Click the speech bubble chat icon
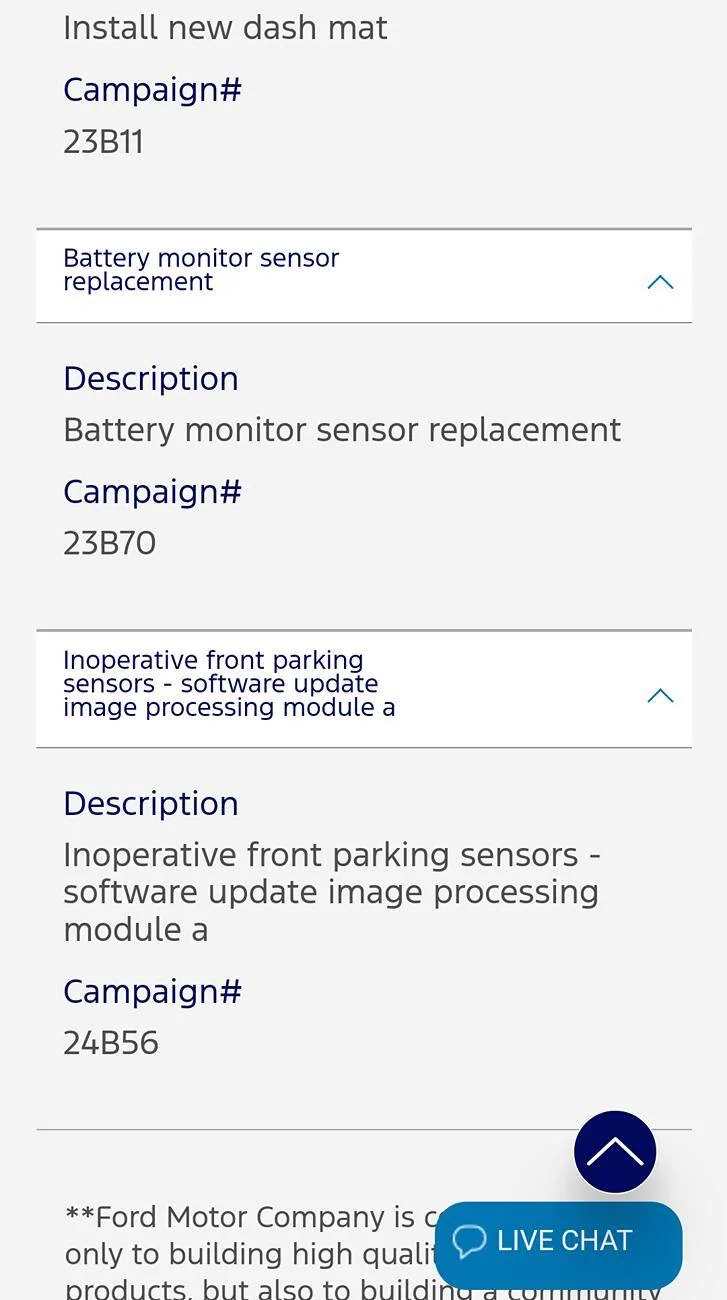This screenshot has width=727, height=1300. pos(469,1241)
